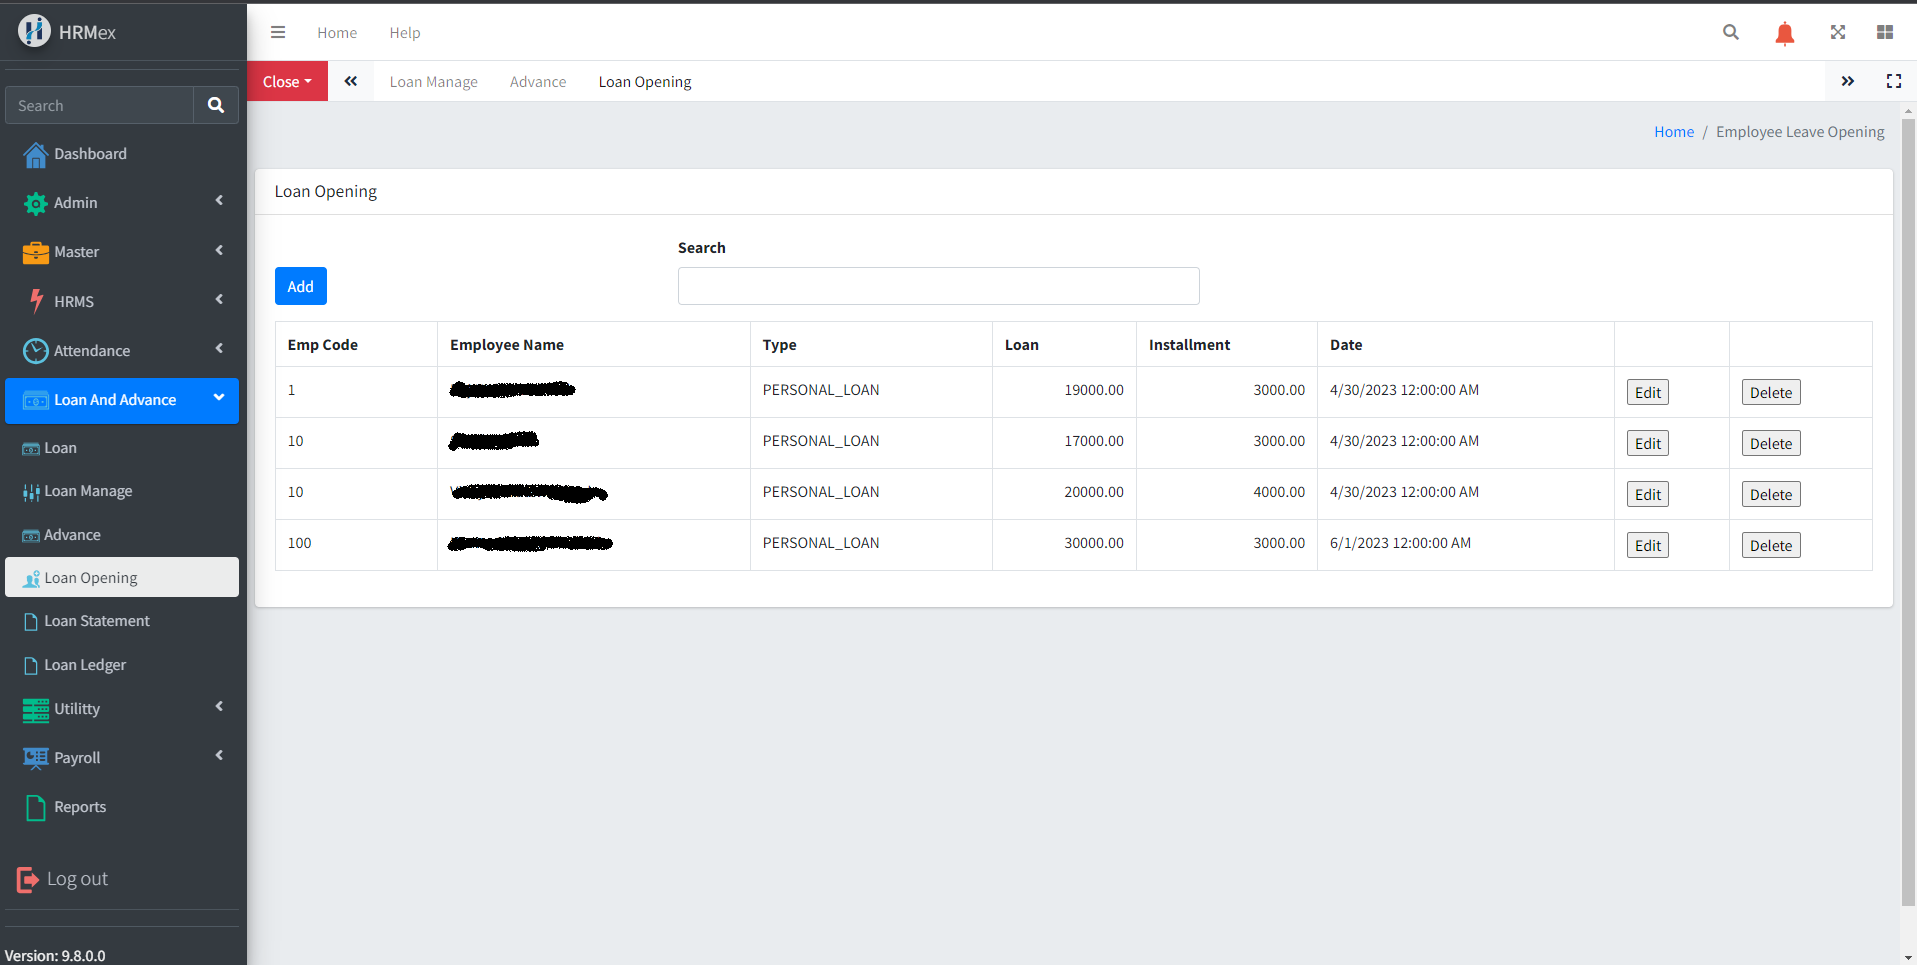Screen dimensions: 1917x965
Task: Switch to the Advance tab
Action: click(x=537, y=82)
